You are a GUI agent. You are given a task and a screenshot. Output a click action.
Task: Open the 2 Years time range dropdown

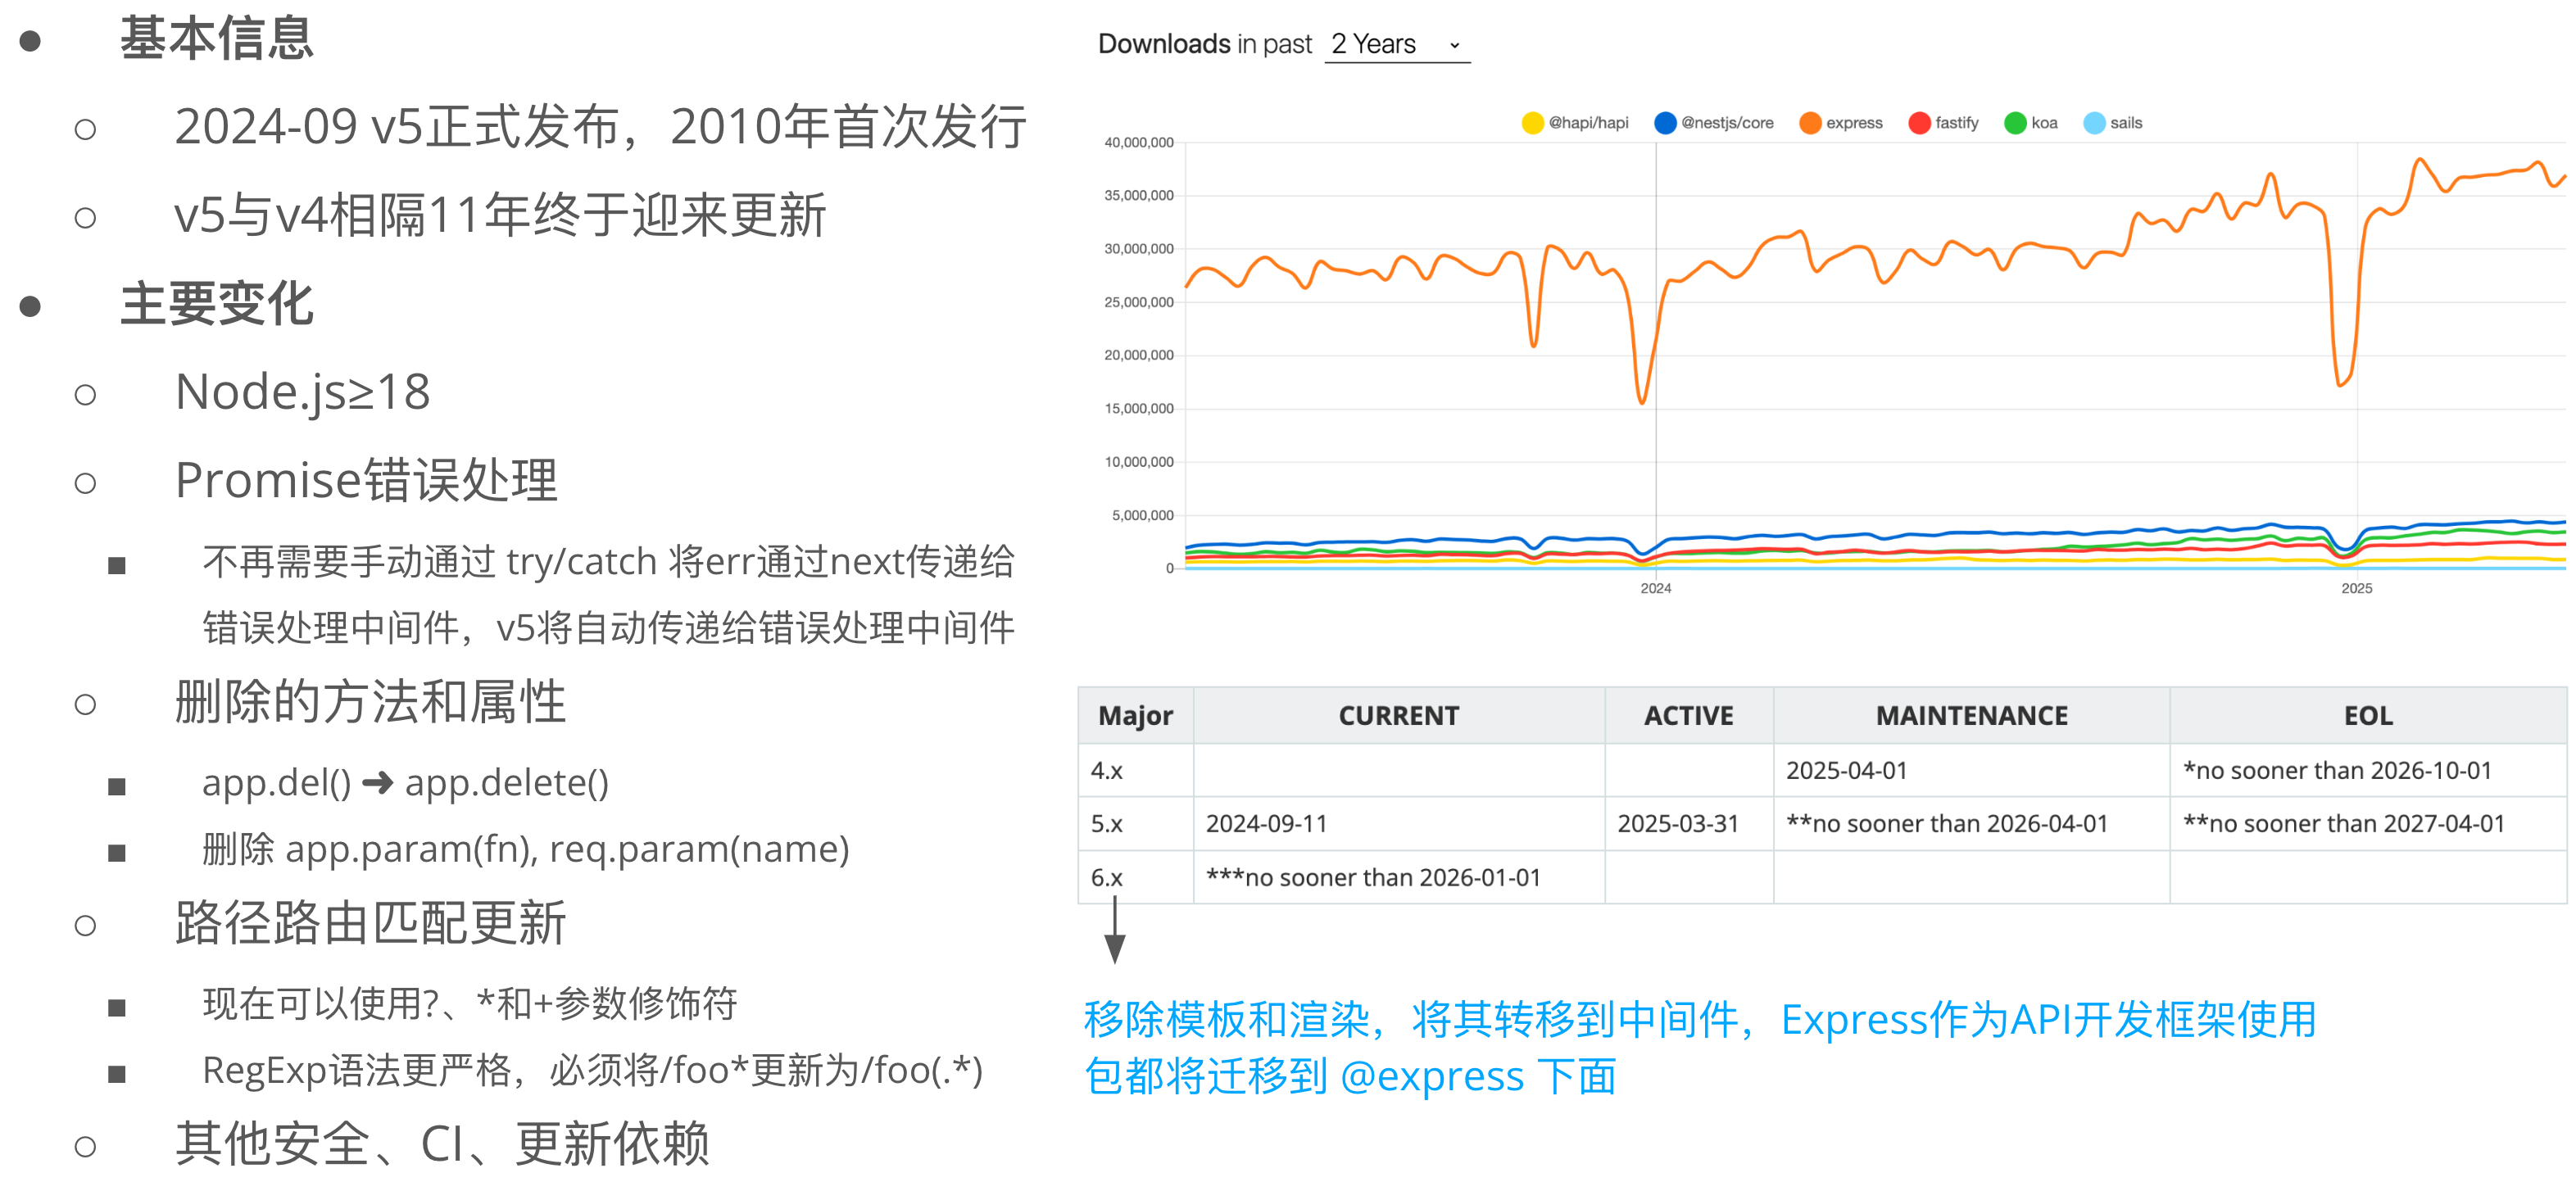[x=1397, y=44]
